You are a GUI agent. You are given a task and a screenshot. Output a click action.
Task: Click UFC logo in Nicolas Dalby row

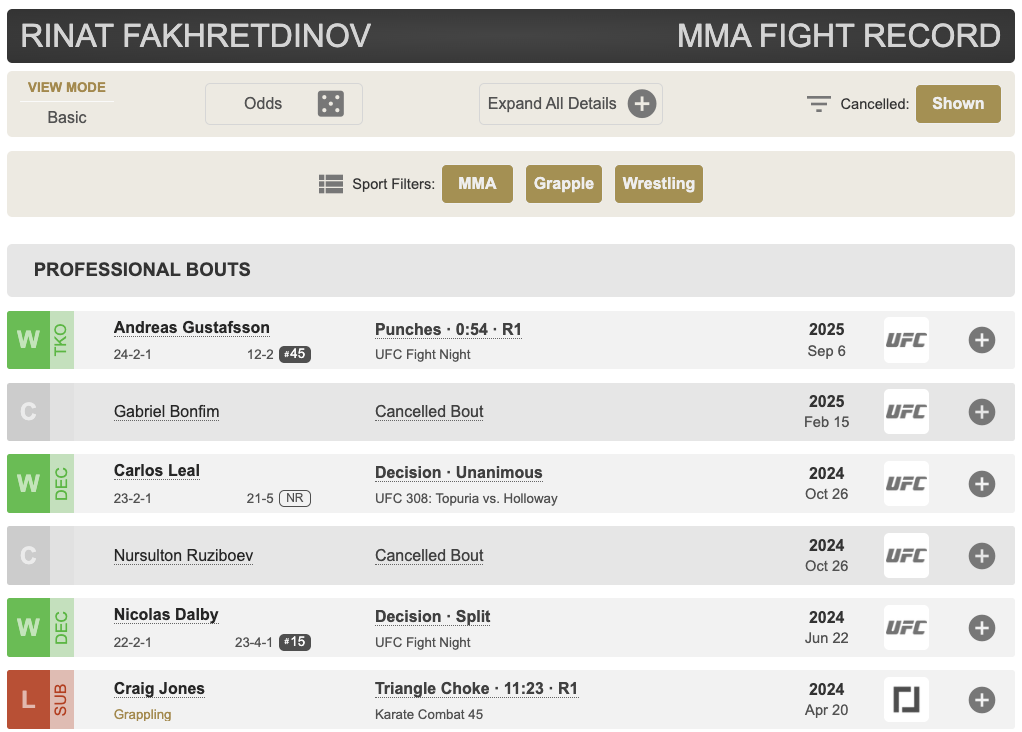point(906,628)
